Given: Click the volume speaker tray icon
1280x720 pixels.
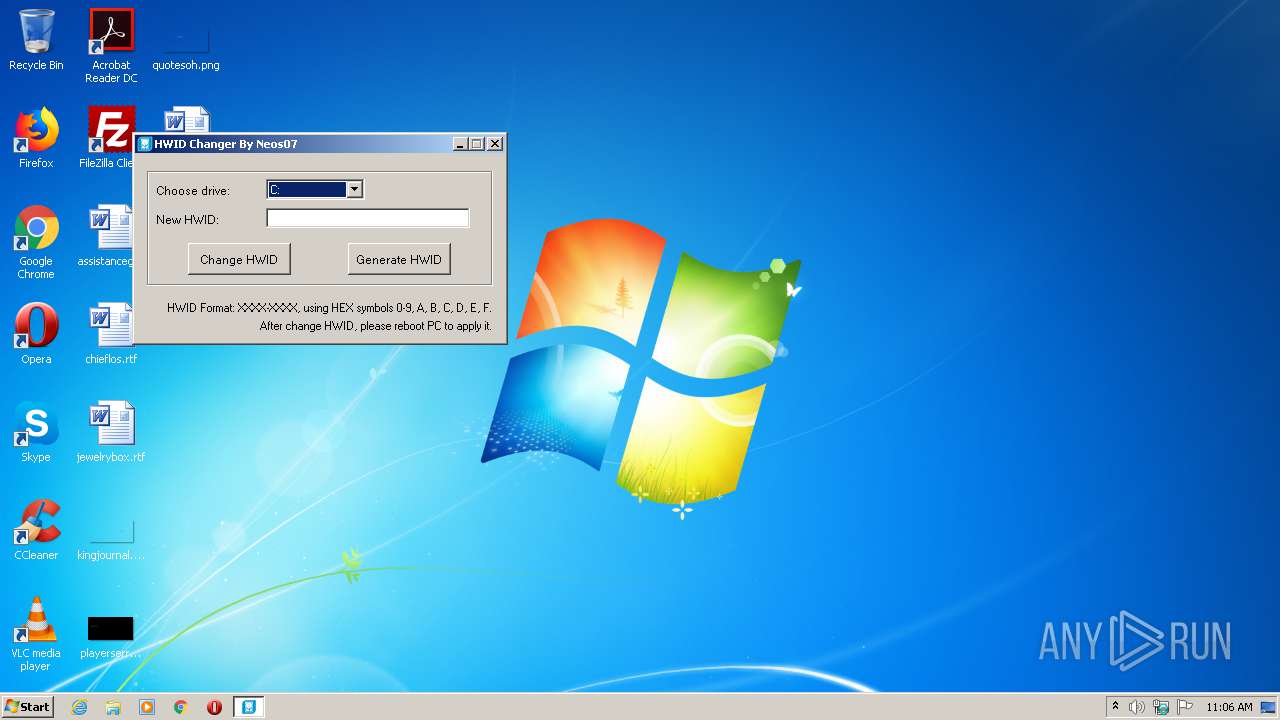Looking at the screenshot, I should 1137,707.
